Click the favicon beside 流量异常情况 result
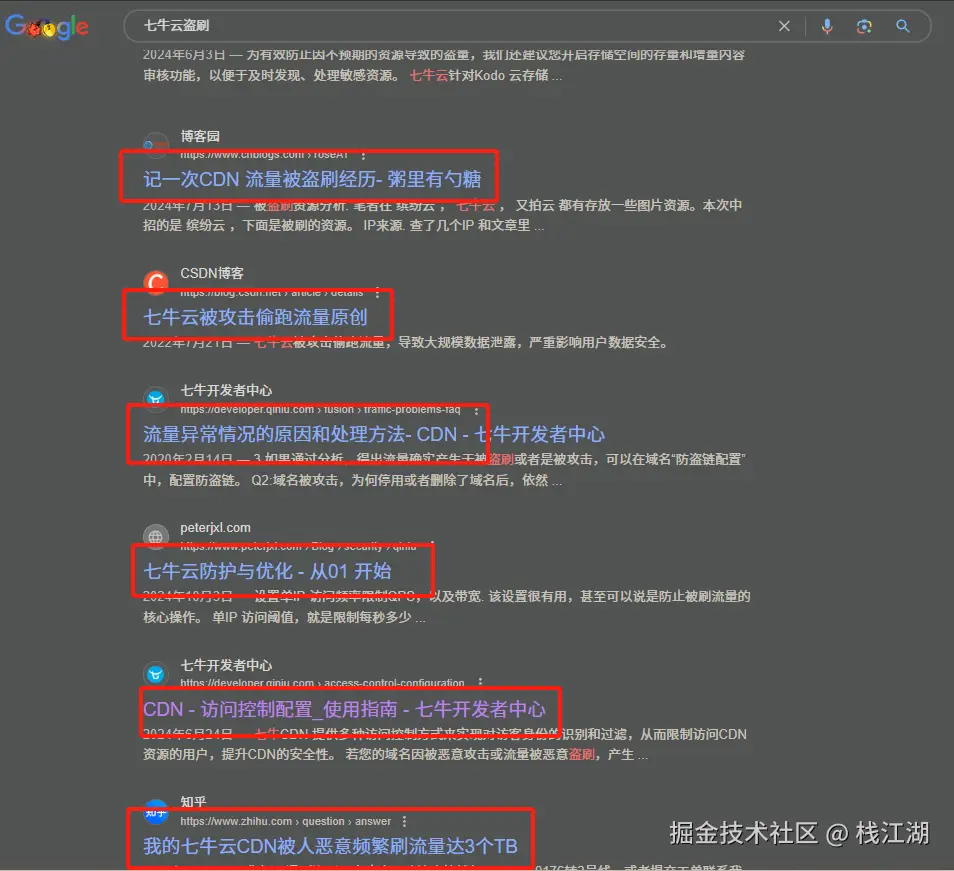 click(x=156, y=398)
